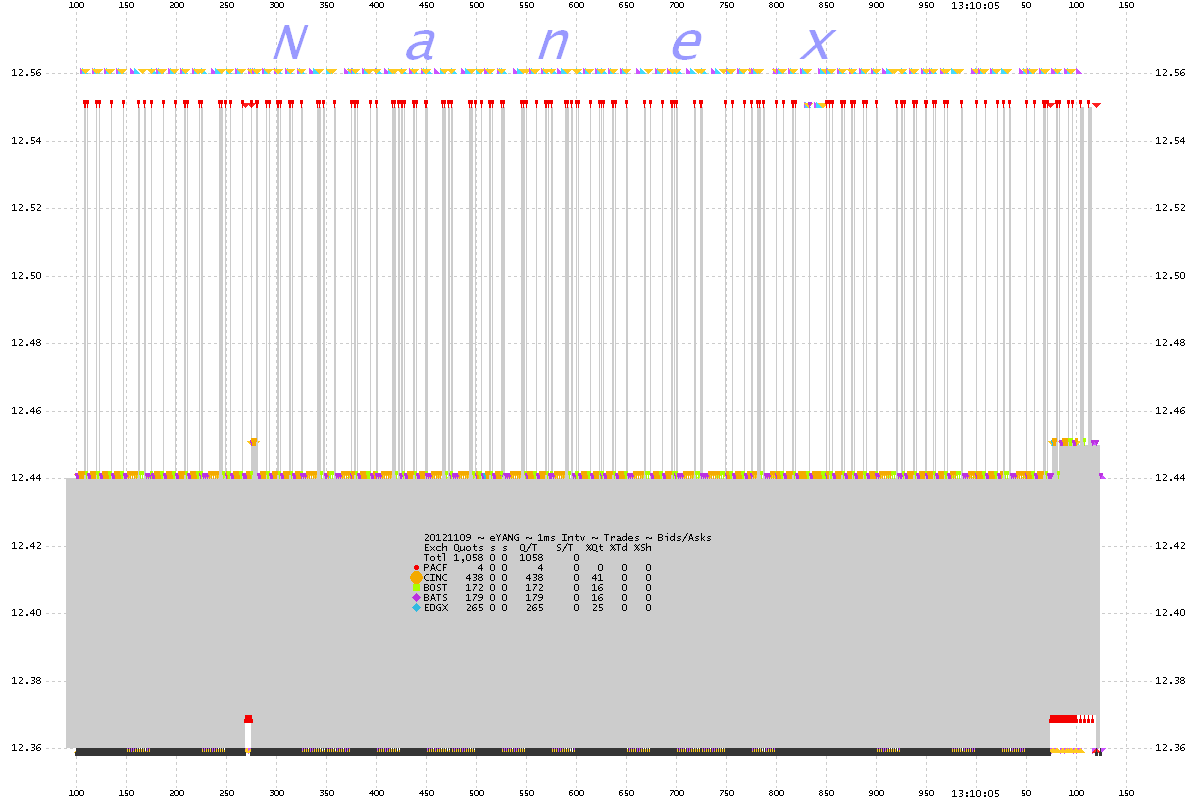Click the green BOST legend square
Viewport: 1198px width, 800px height.
pyautogui.click(x=416, y=588)
